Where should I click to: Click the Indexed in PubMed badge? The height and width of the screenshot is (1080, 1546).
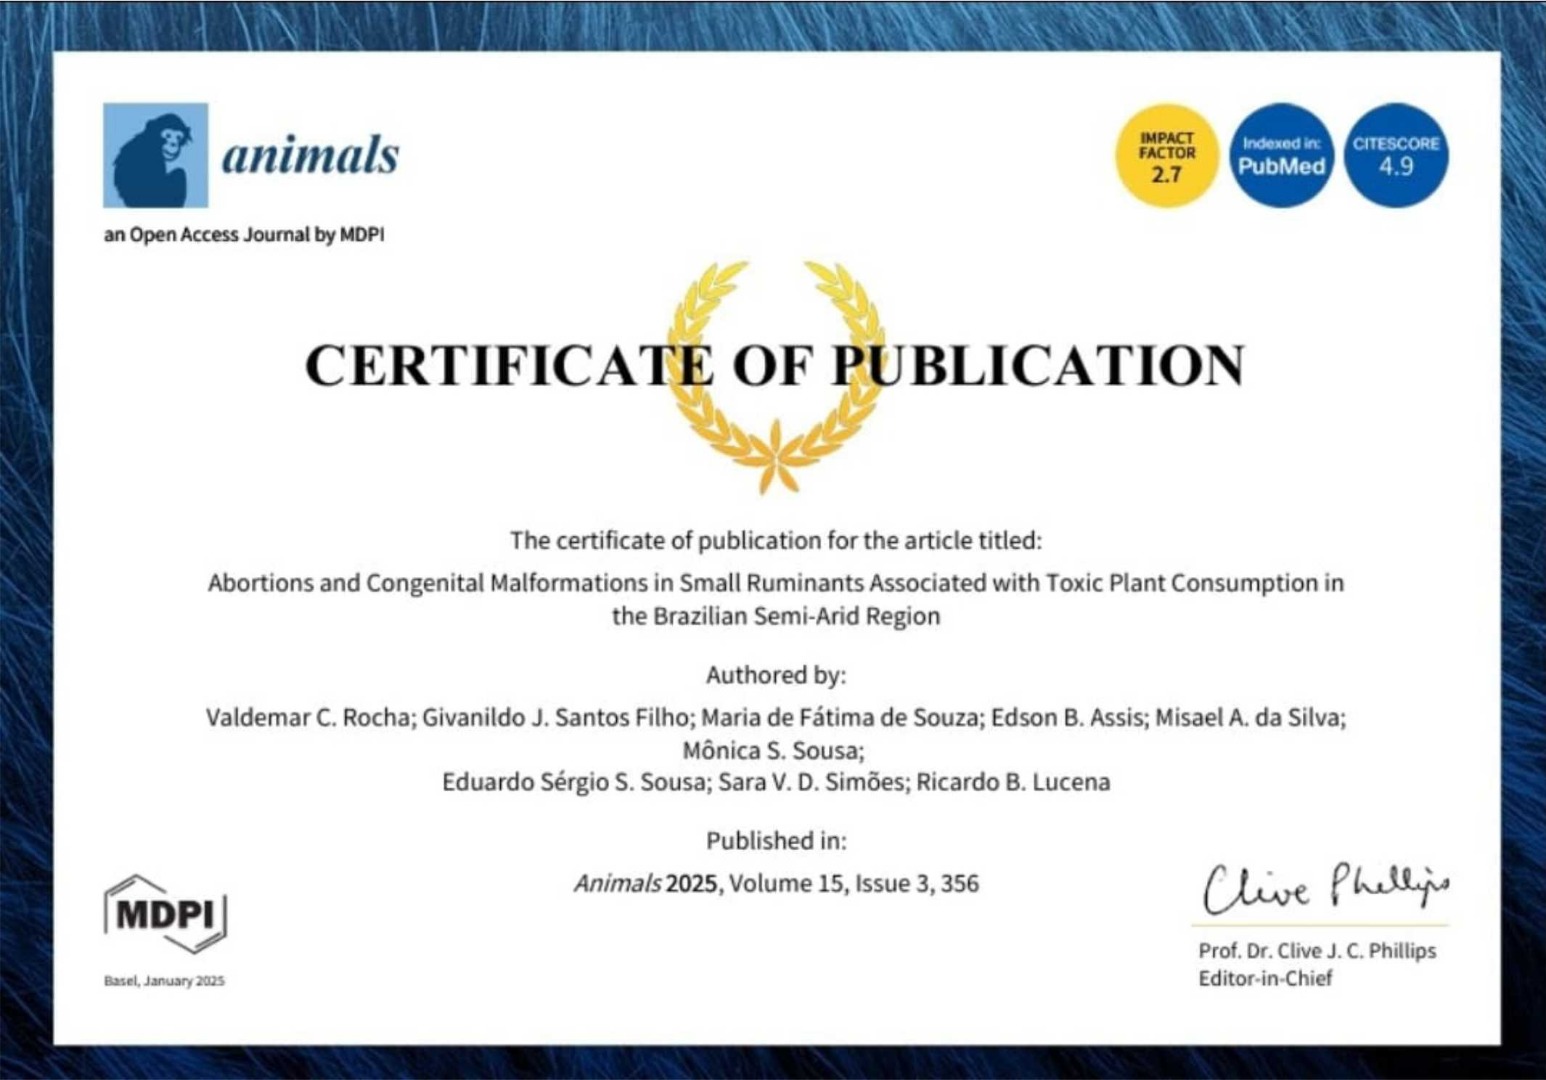[1281, 156]
